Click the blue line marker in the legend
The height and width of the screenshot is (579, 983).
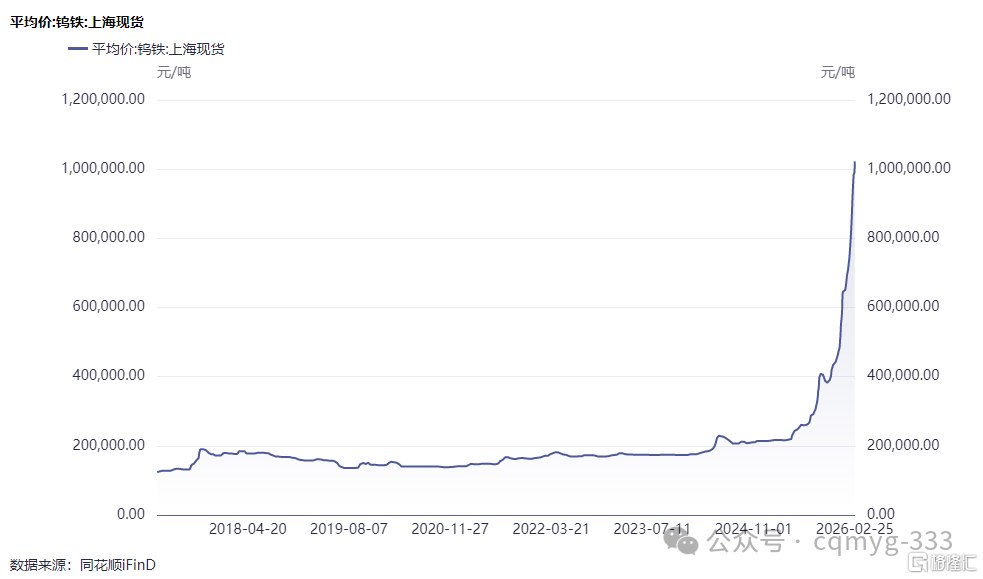tap(79, 48)
